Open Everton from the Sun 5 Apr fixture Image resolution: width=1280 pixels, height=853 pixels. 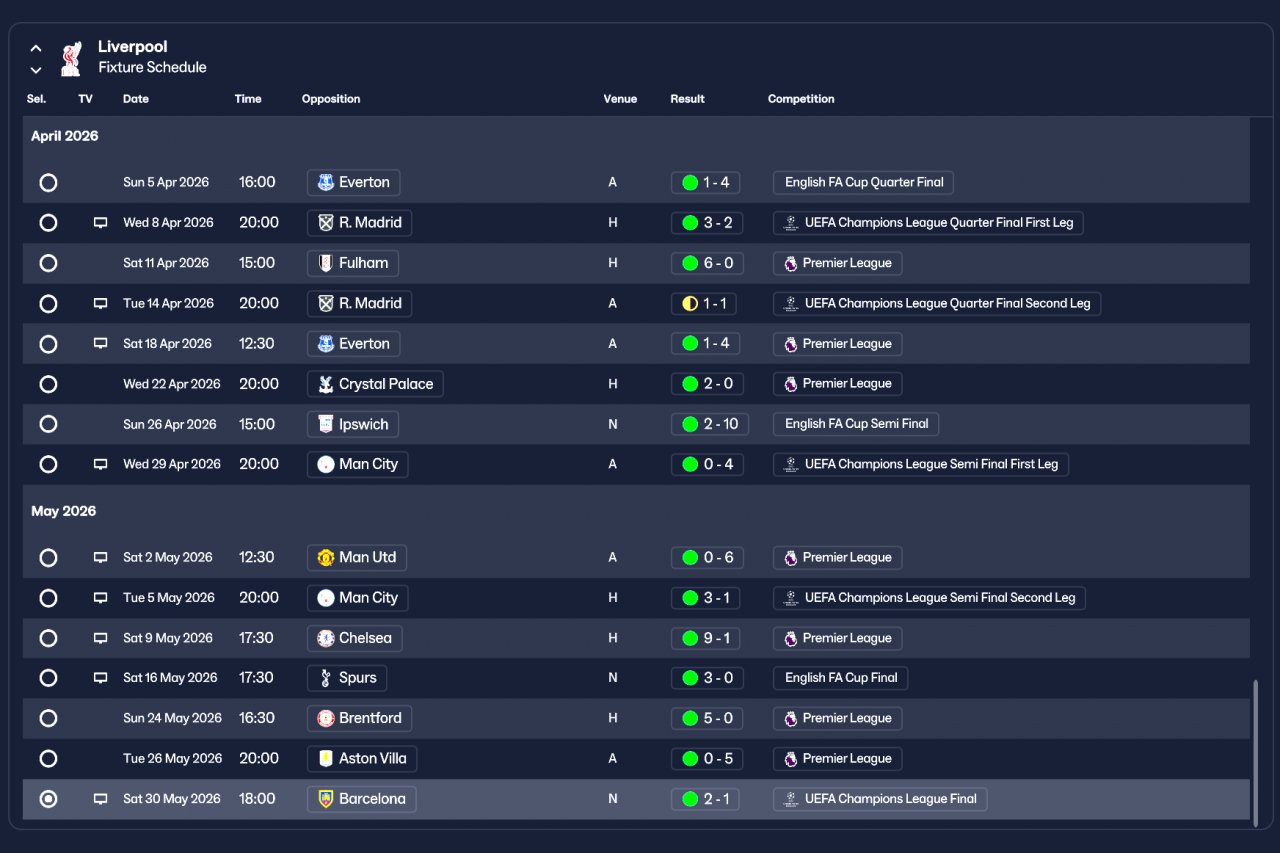click(x=354, y=183)
